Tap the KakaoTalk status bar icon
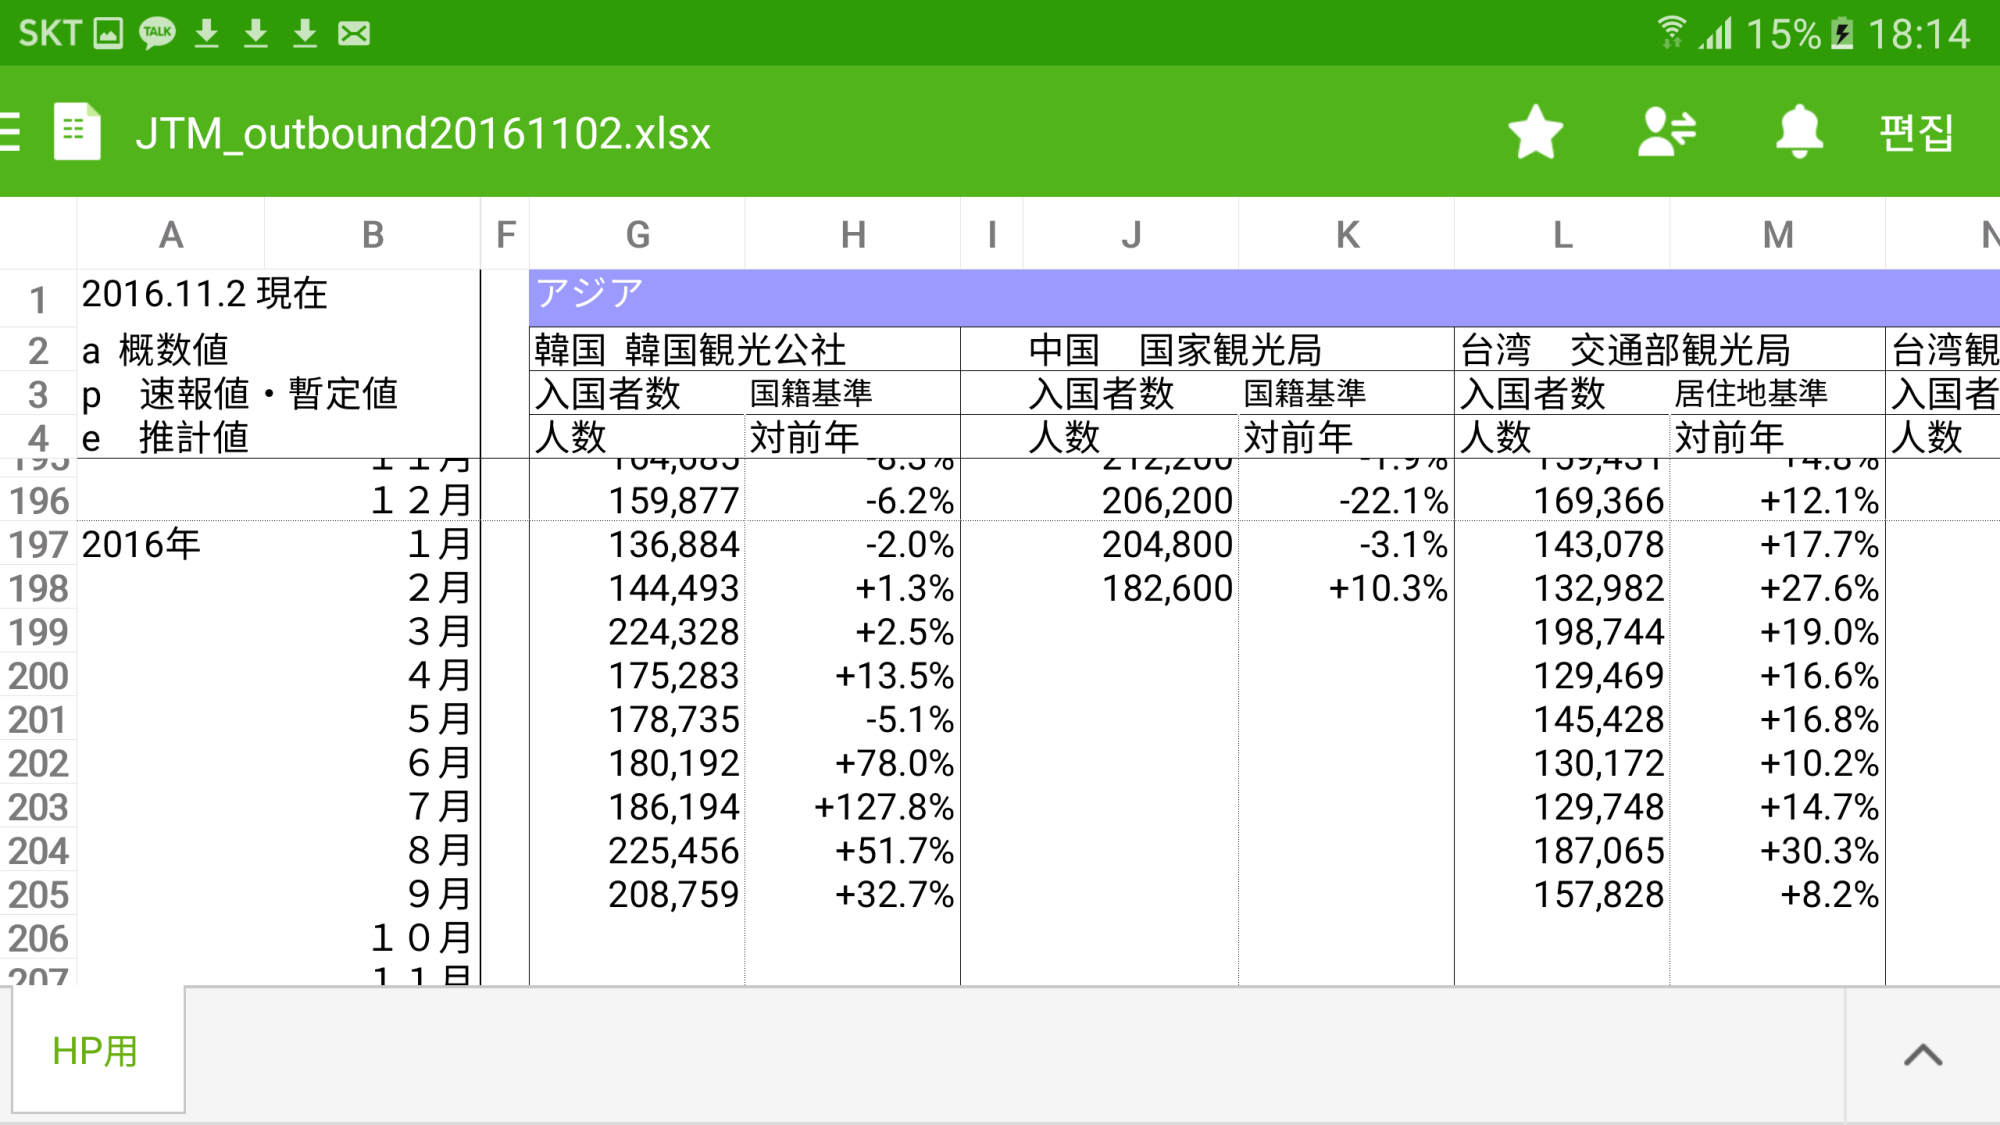 pyautogui.click(x=157, y=33)
